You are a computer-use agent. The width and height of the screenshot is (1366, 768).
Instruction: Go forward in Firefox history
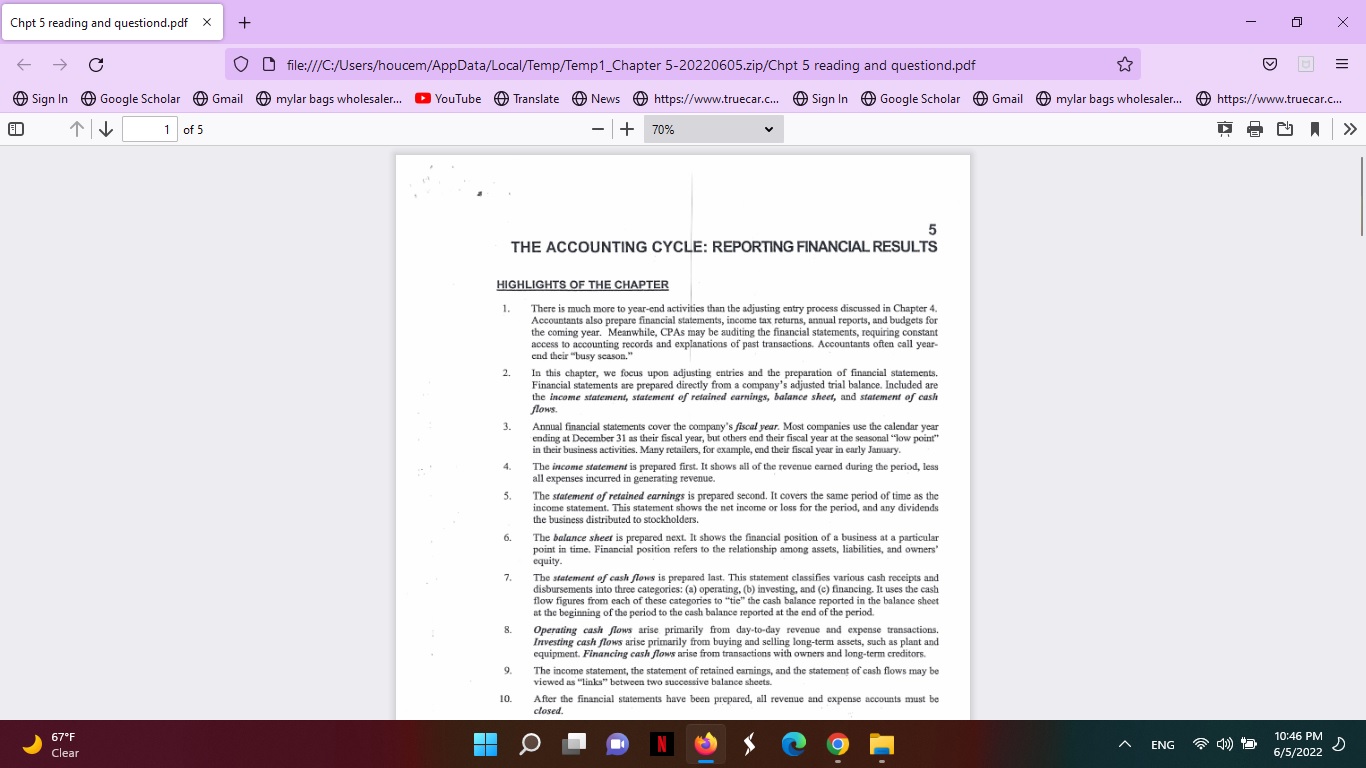(60, 65)
